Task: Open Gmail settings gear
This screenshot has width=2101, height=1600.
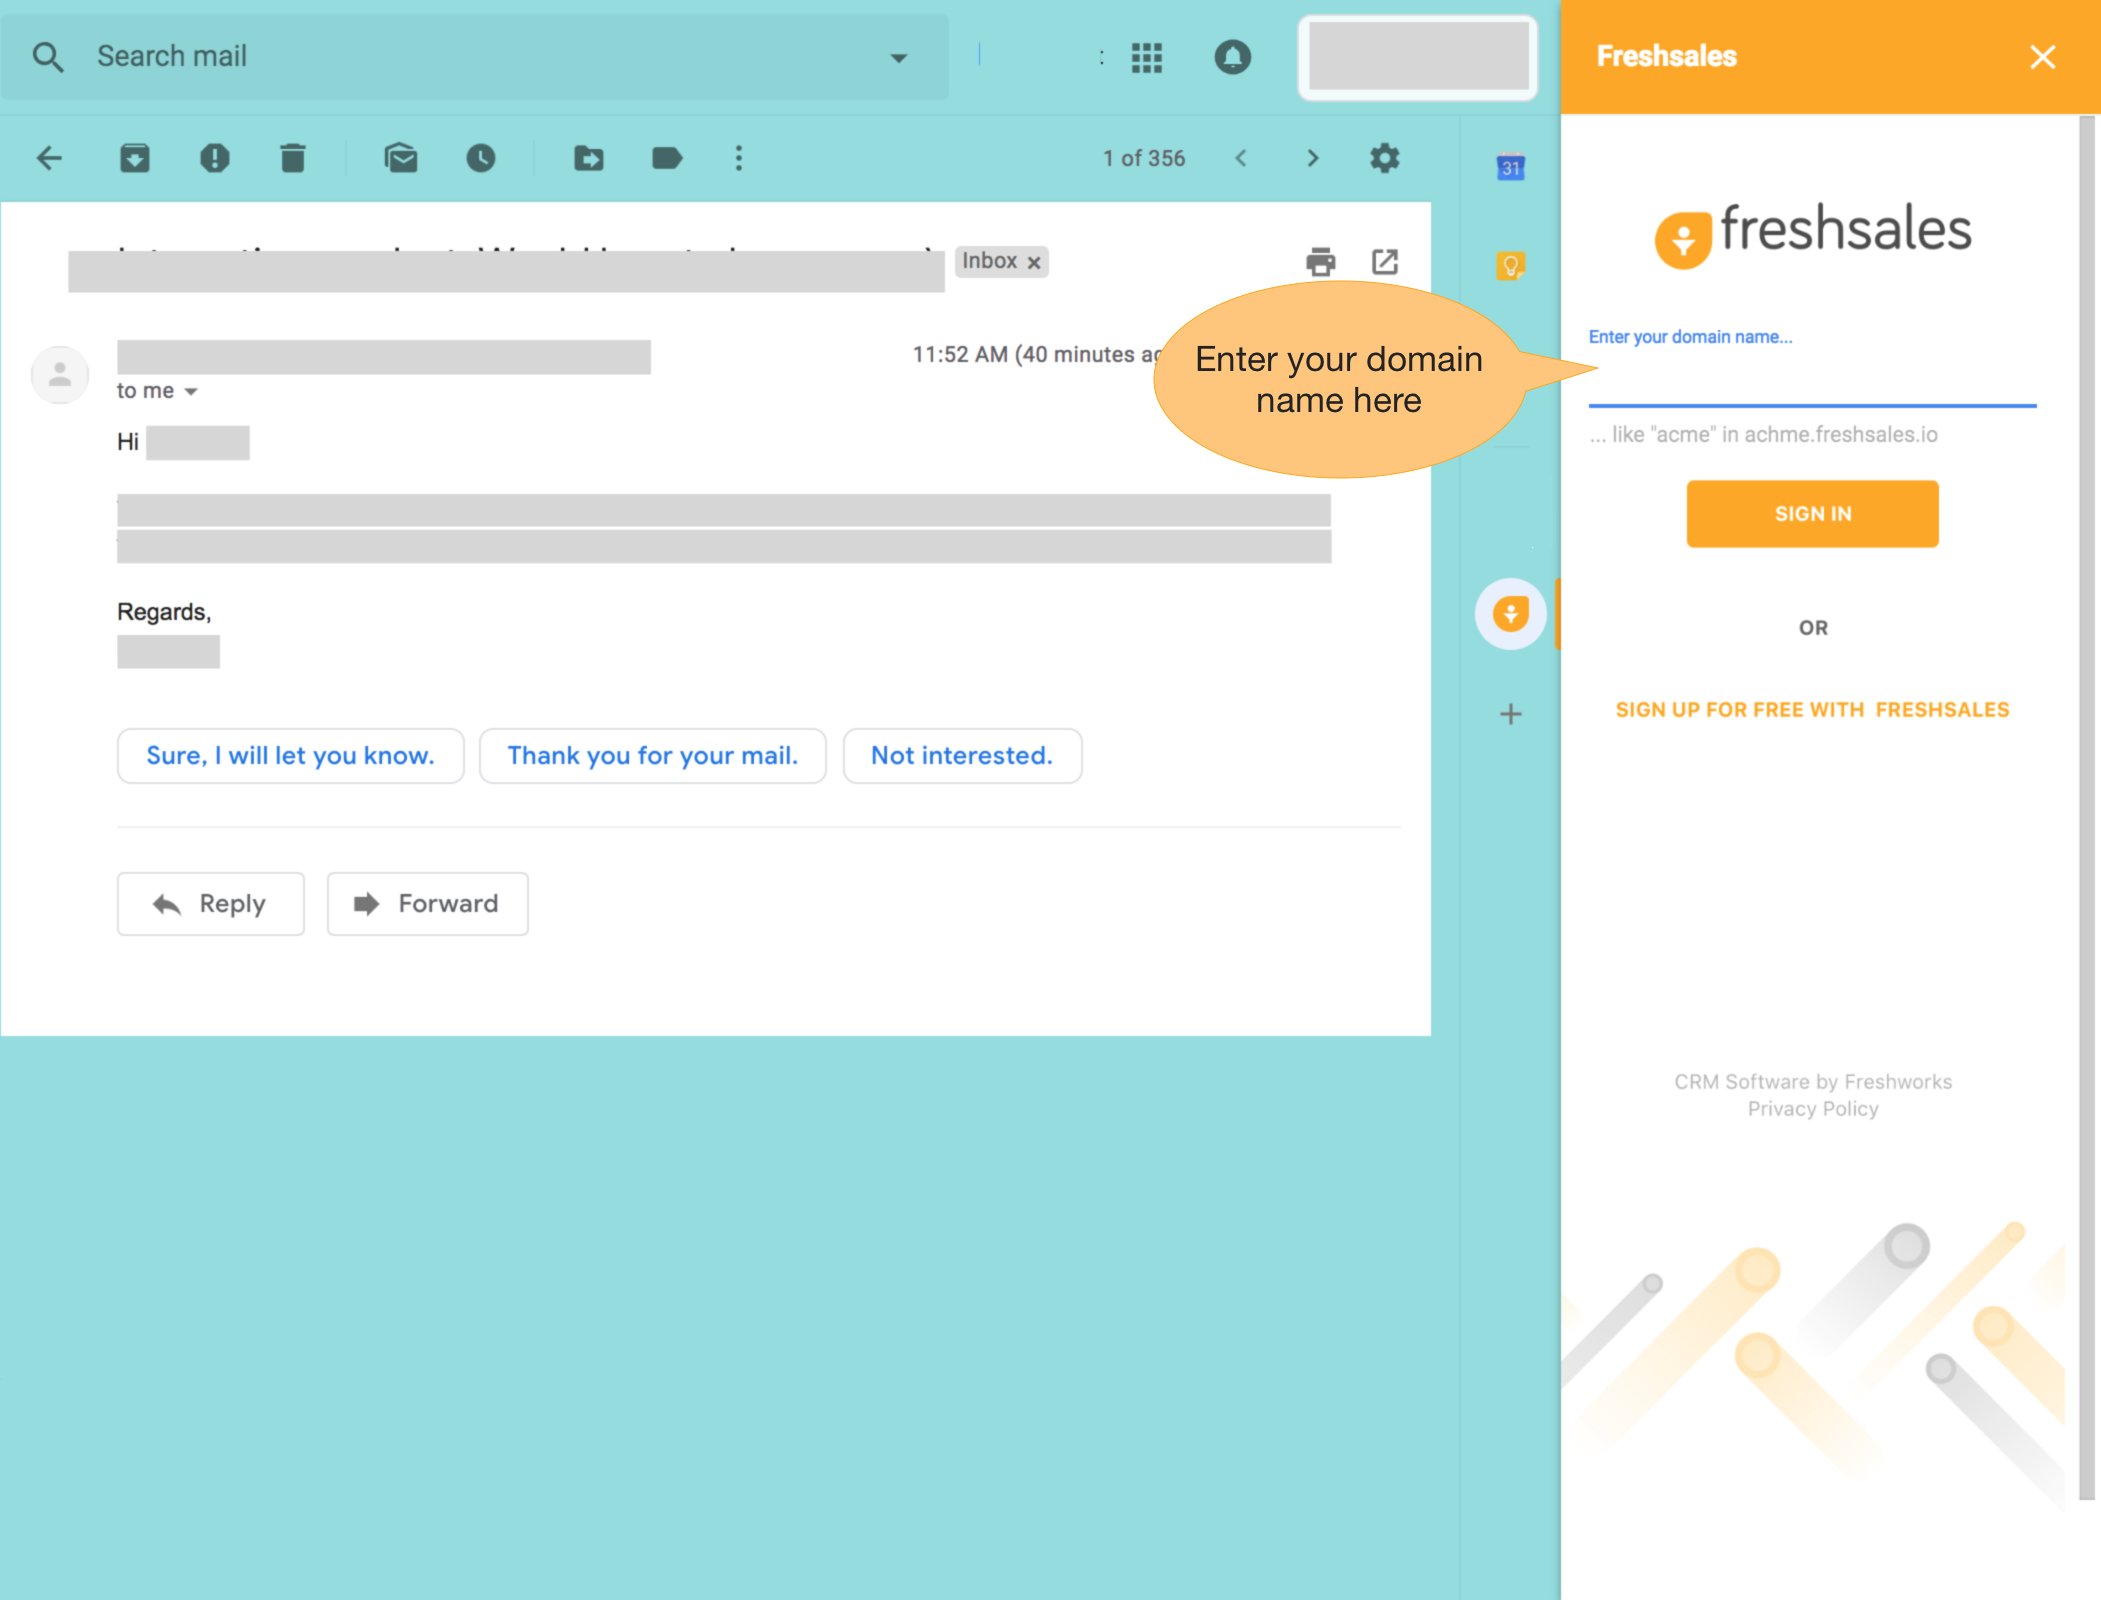Action: click(1385, 158)
